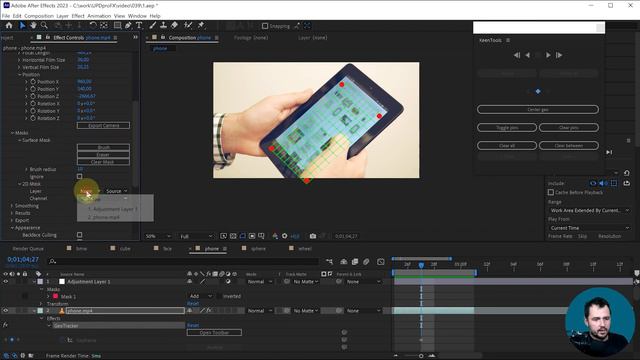Click the KeenTools panel menu icon
Screen dimensions: 640x360
(508, 40)
